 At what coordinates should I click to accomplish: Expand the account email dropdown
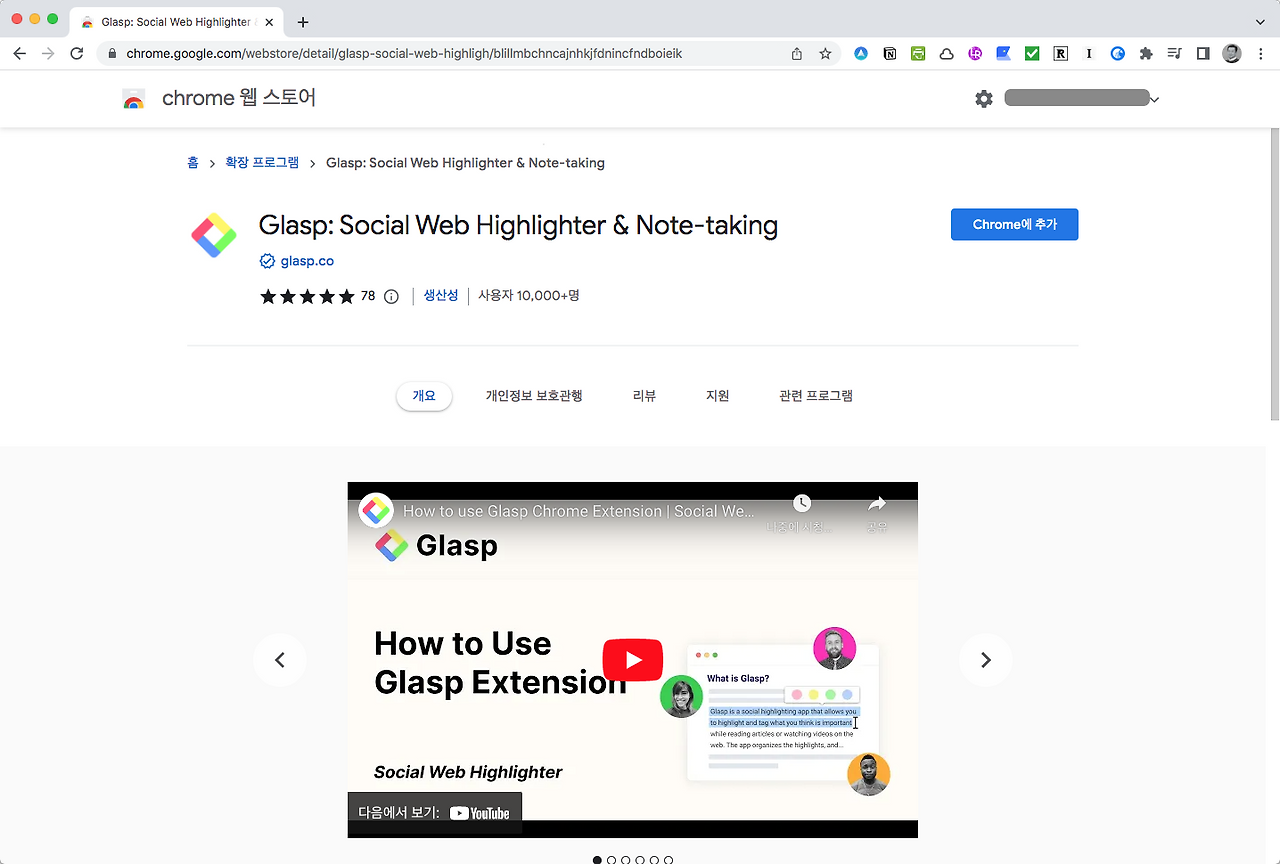tap(1154, 99)
